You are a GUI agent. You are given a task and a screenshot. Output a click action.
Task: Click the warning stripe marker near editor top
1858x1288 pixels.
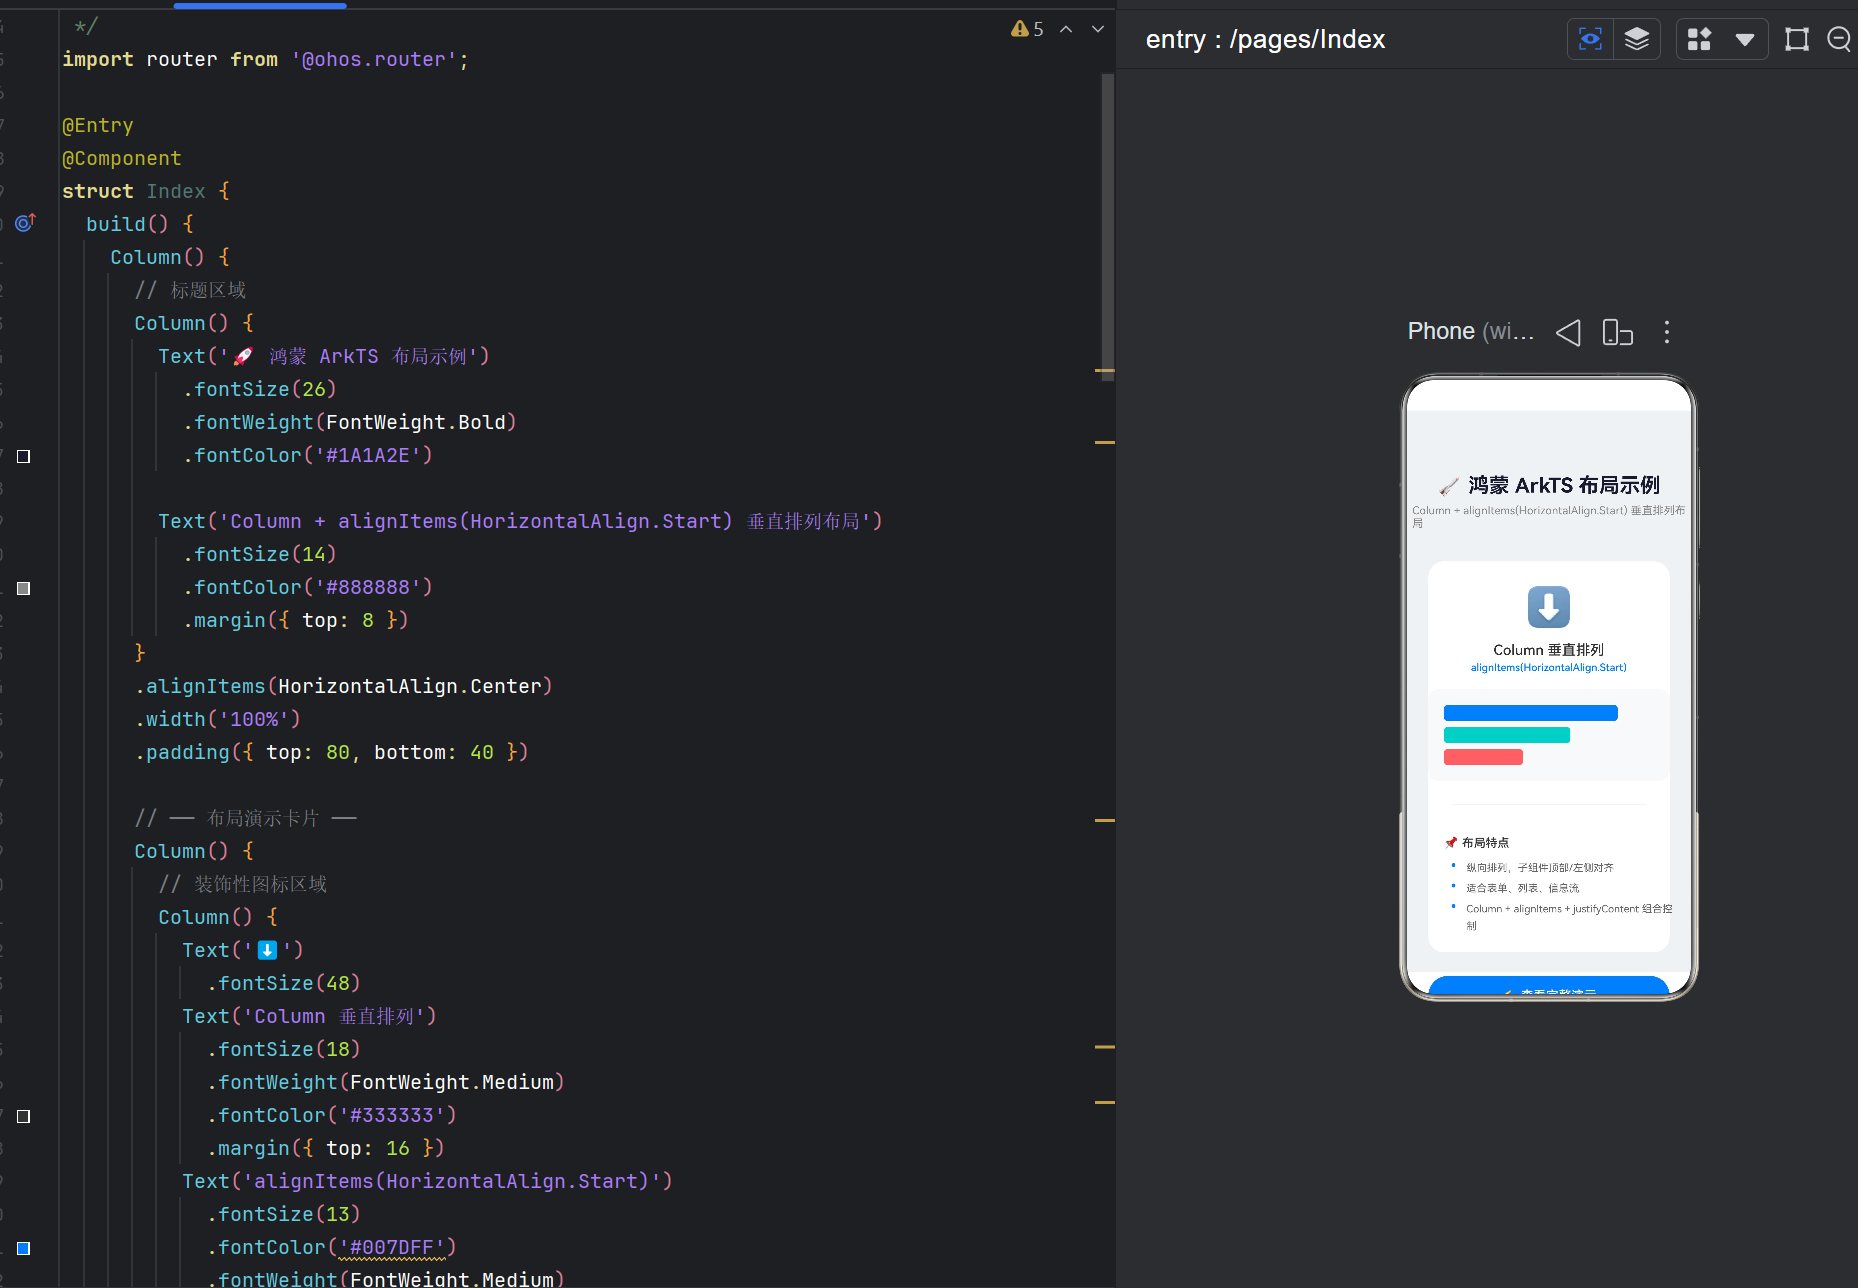coord(1105,371)
